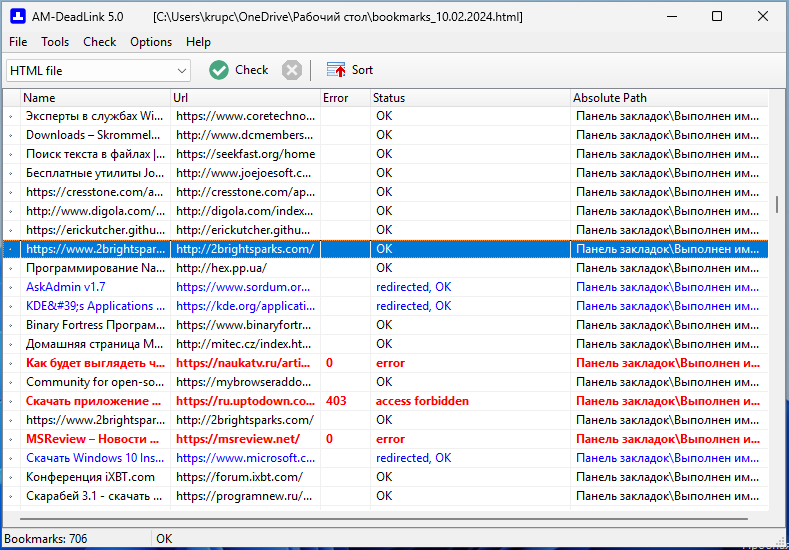Select the red 'Как будет выглядеть ч...' bookmark
The width and height of the screenshot is (789, 550).
pos(96,363)
